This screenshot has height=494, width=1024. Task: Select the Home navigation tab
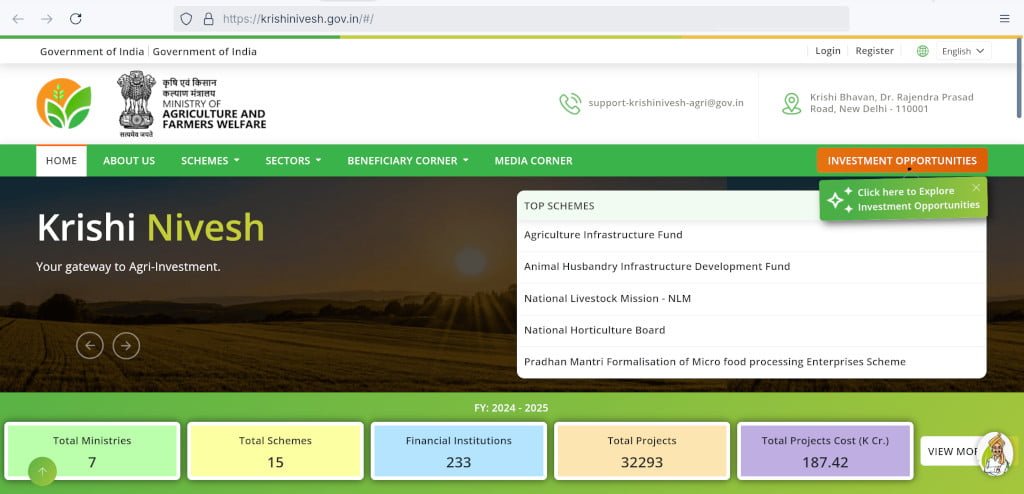[61, 161]
